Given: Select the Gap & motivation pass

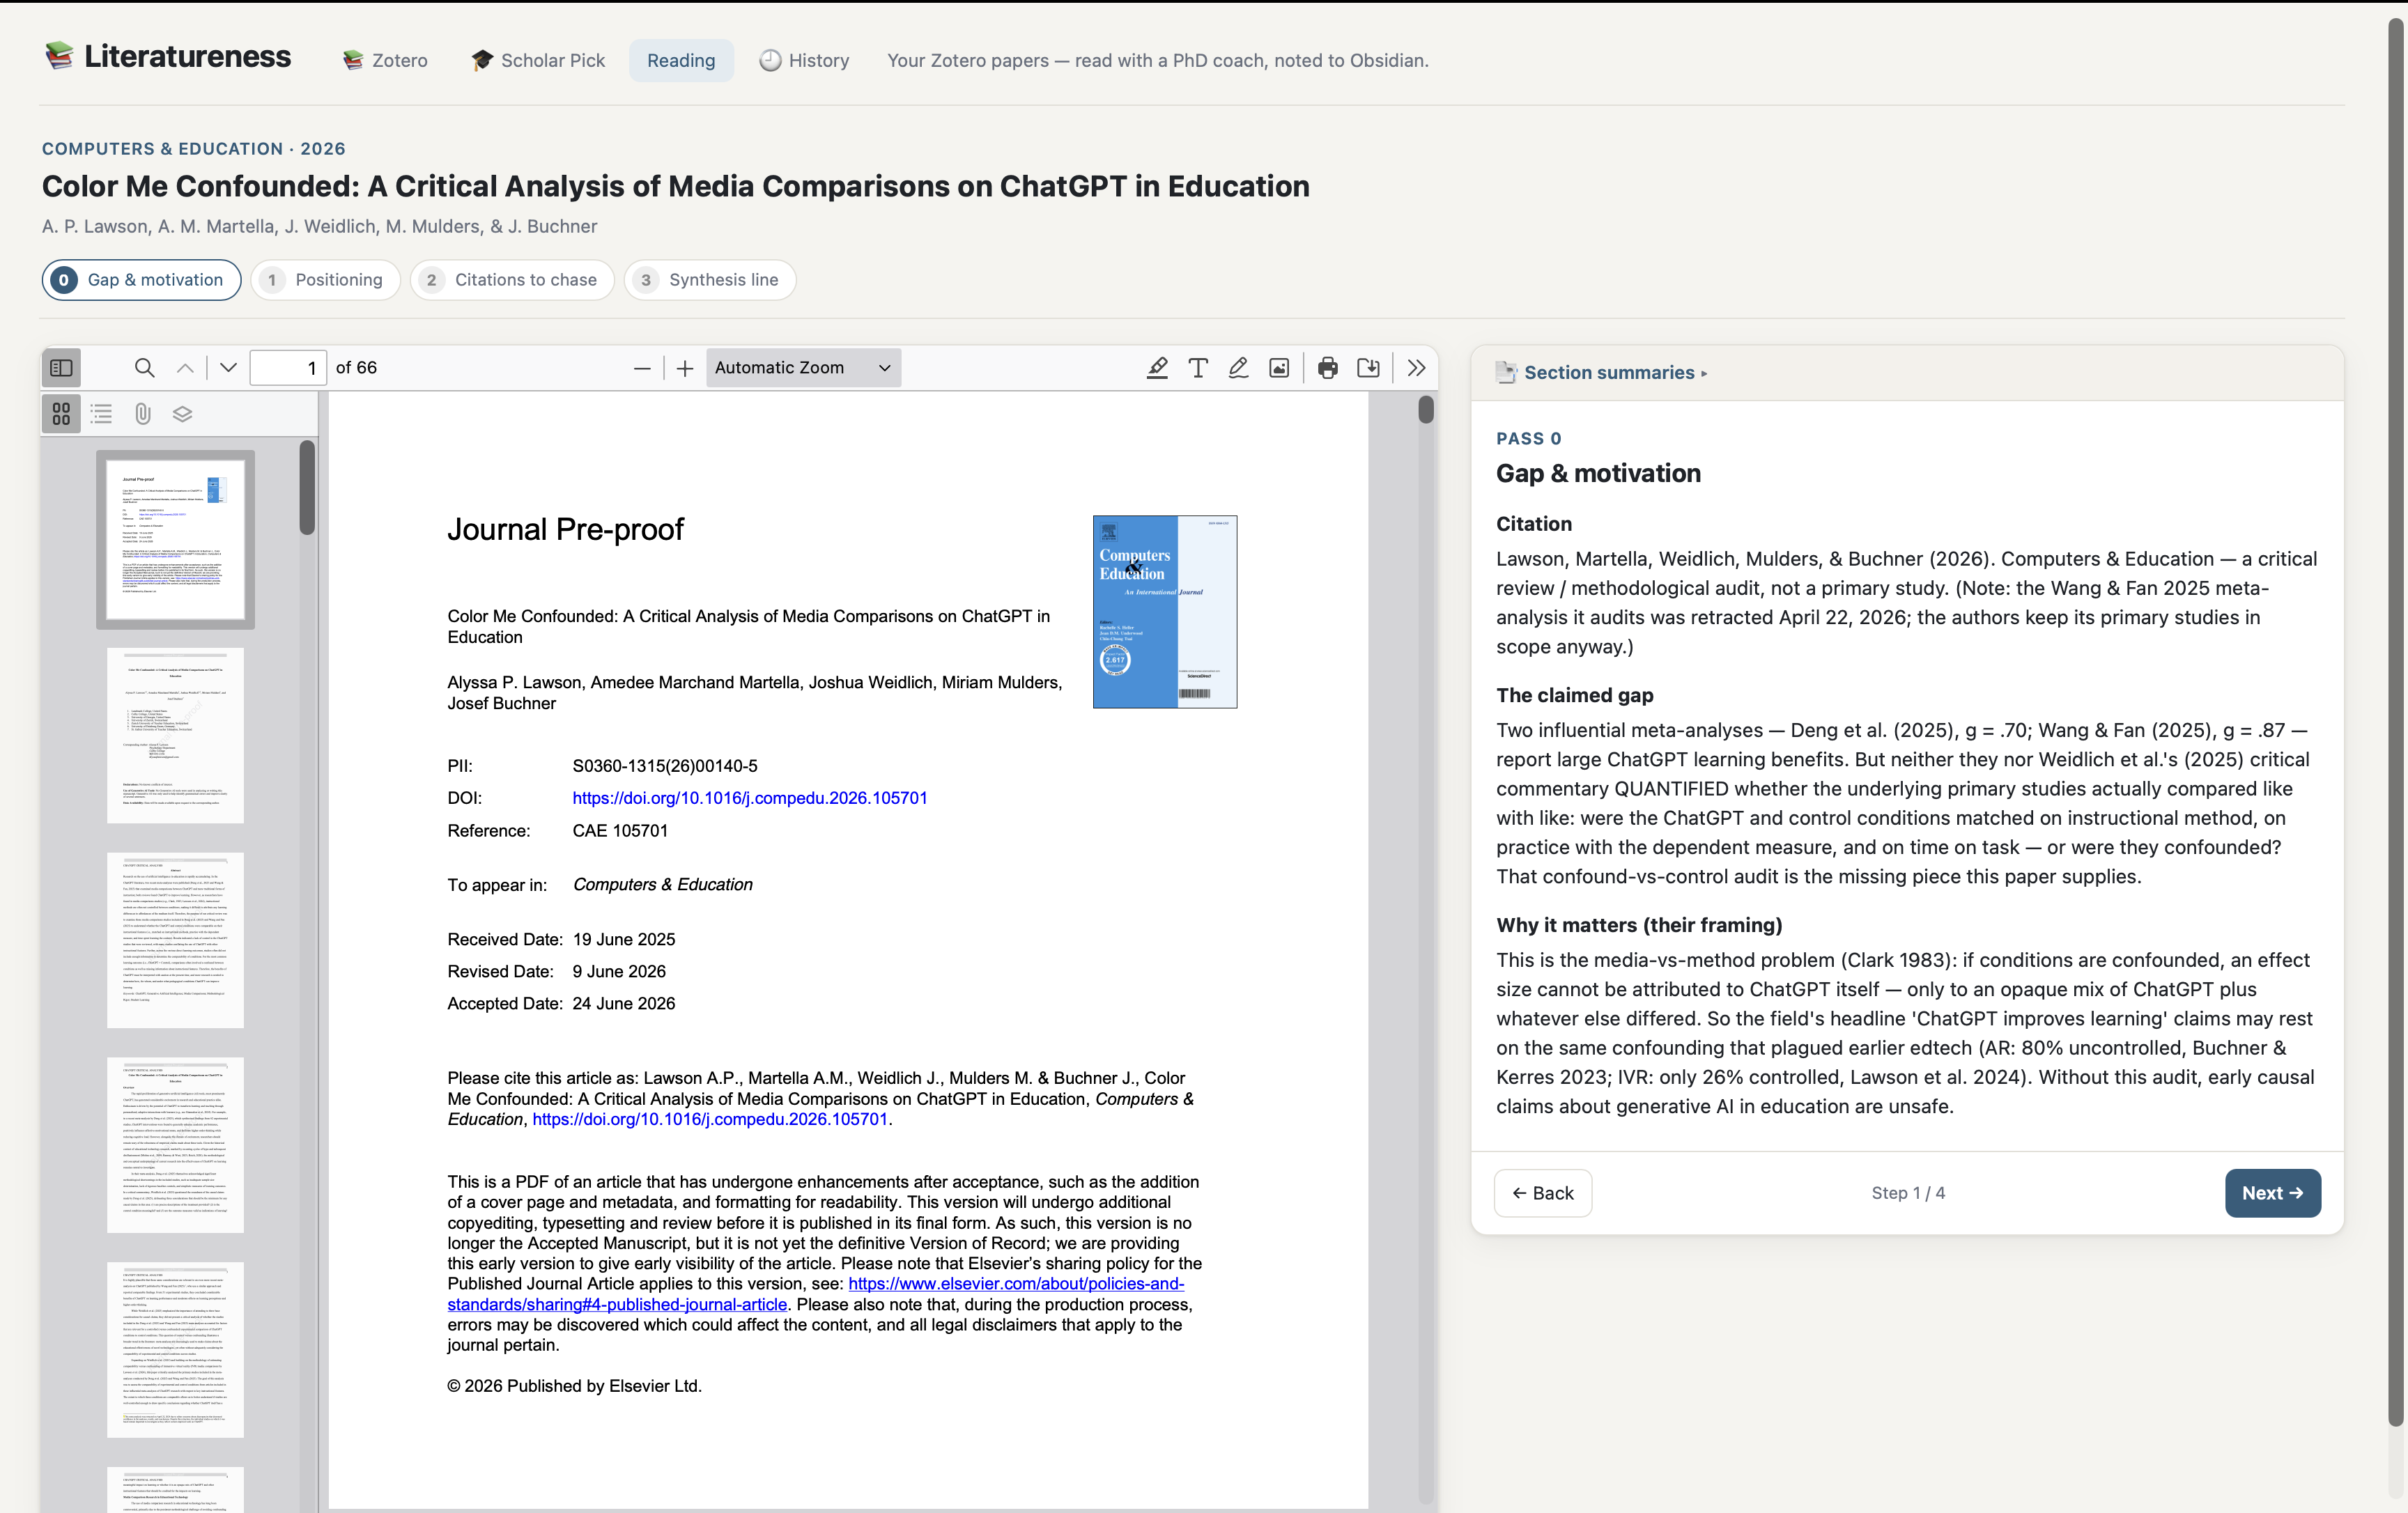Looking at the screenshot, I should click(x=141, y=280).
